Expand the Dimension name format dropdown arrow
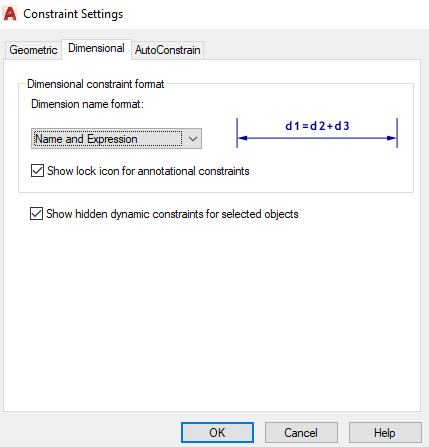This screenshot has height=447, width=429. pos(193,139)
